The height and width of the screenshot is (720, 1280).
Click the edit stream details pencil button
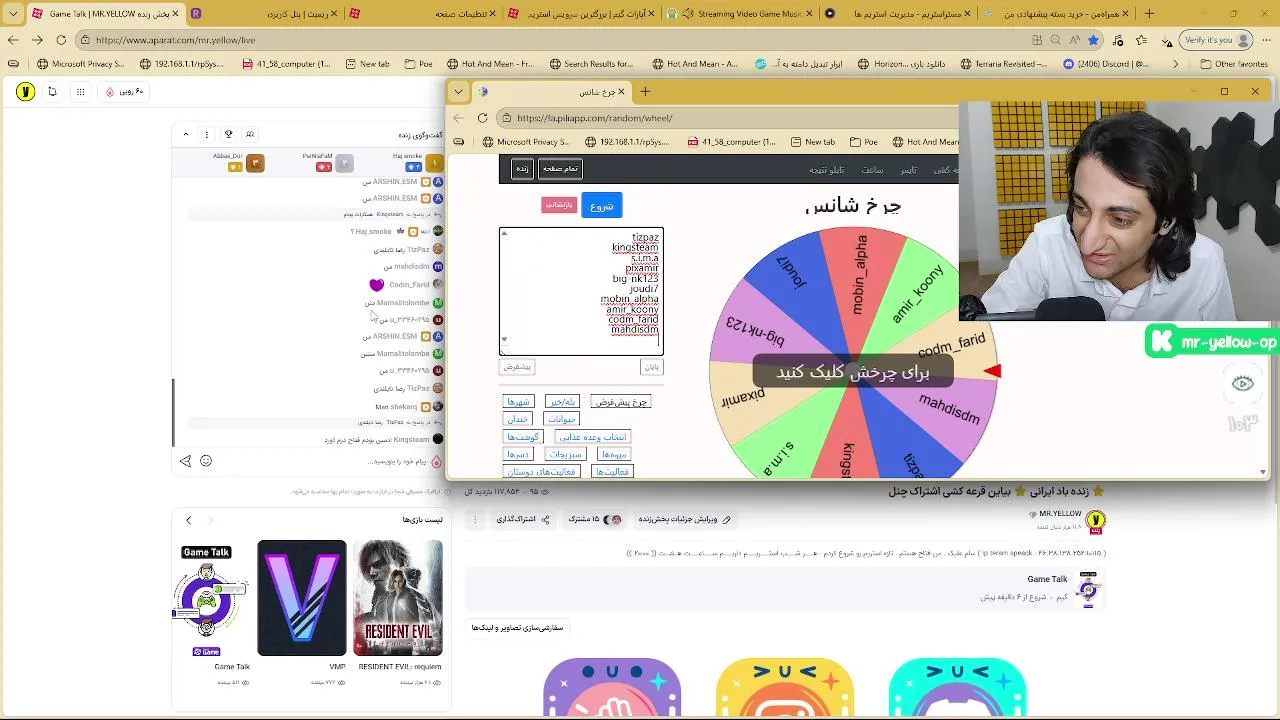pyautogui.click(x=685, y=519)
